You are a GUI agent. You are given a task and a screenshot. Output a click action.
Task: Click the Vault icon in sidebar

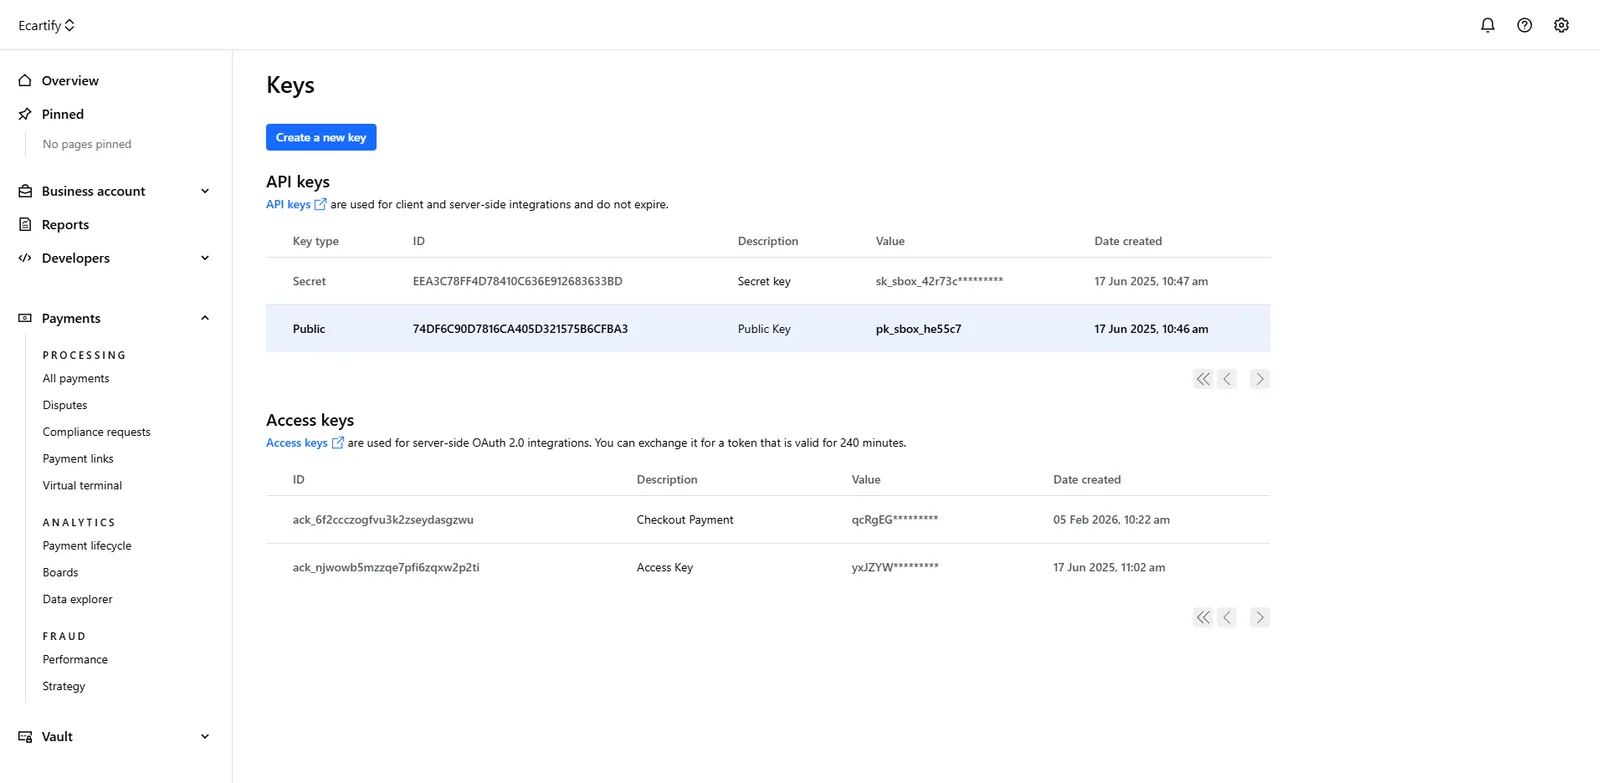click(x=25, y=737)
